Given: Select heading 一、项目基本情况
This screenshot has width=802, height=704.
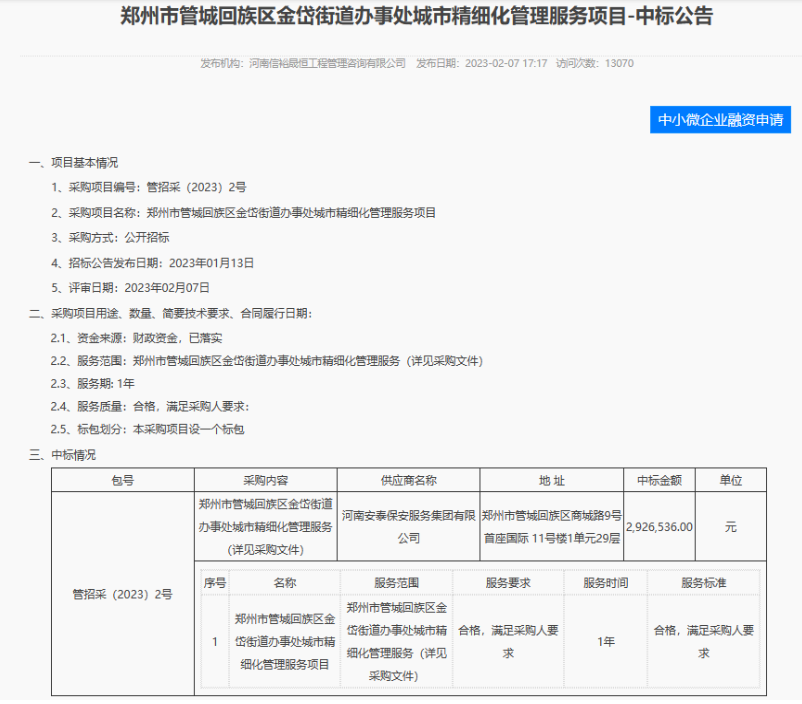Looking at the screenshot, I should pyautogui.click(x=74, y=163).
